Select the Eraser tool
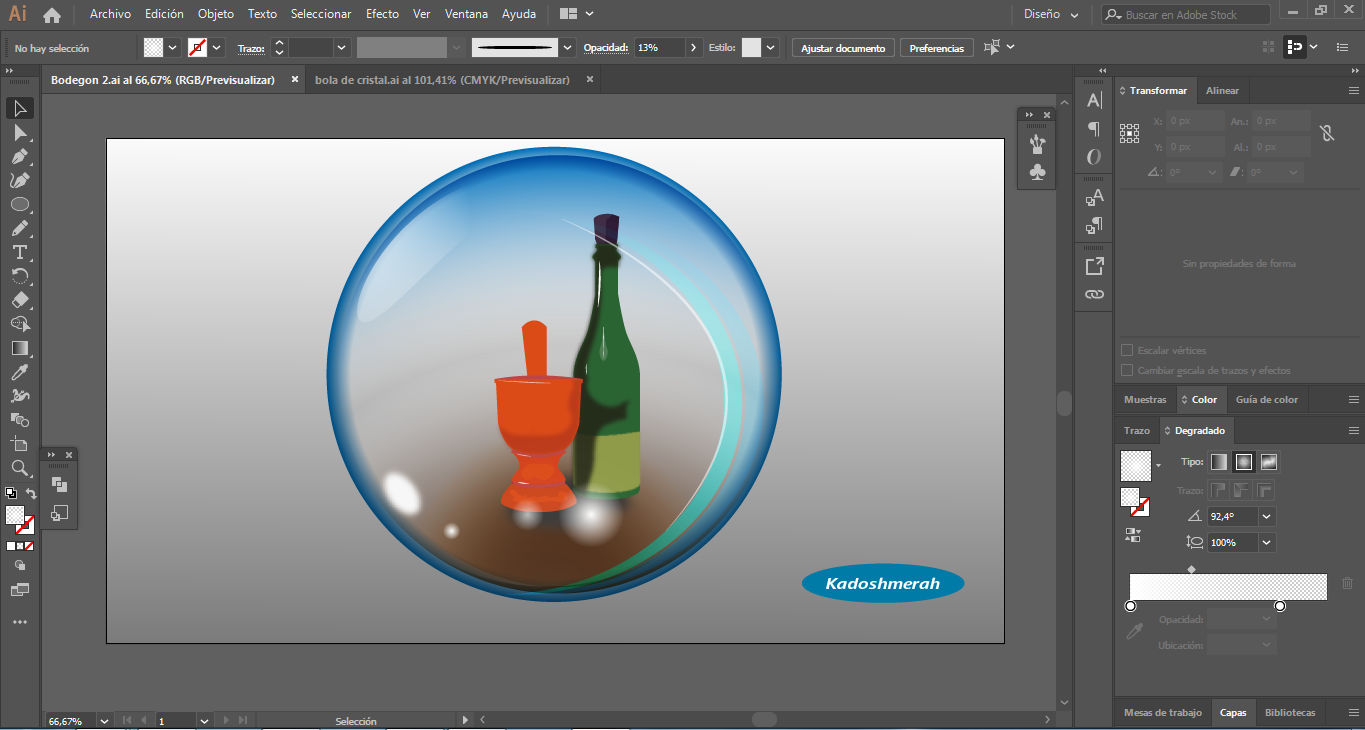Image resolution: width=1365 pixels, height=730 pixels. (x=19, y=300)
